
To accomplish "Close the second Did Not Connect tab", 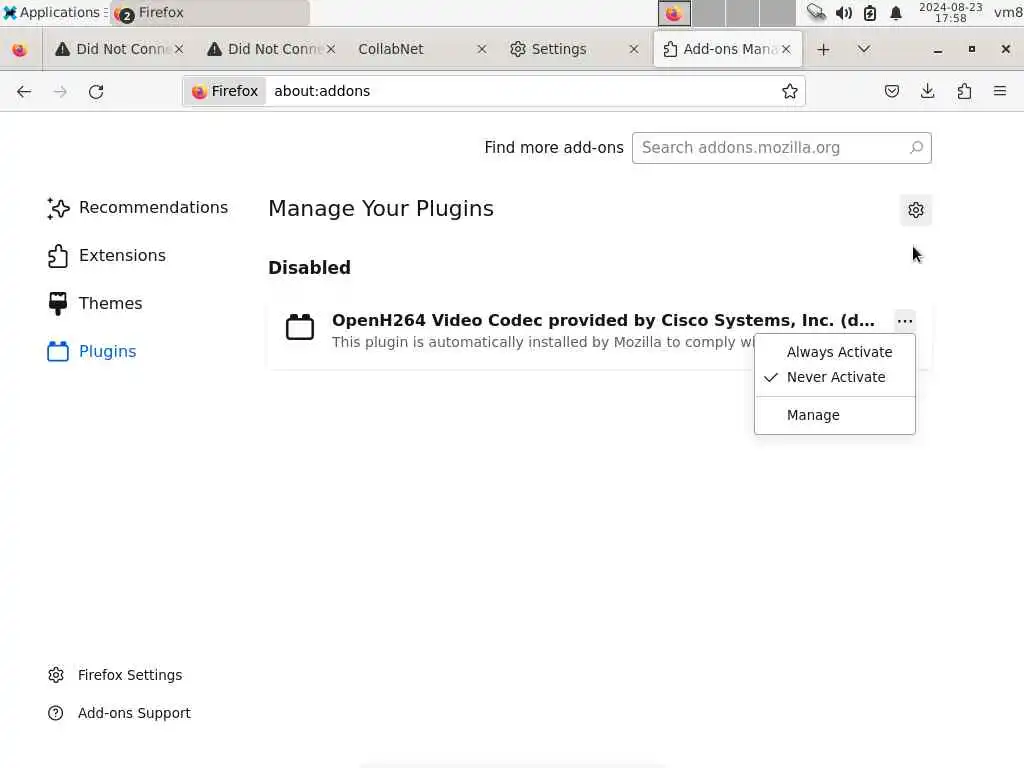I will click(x=331, y=49).
